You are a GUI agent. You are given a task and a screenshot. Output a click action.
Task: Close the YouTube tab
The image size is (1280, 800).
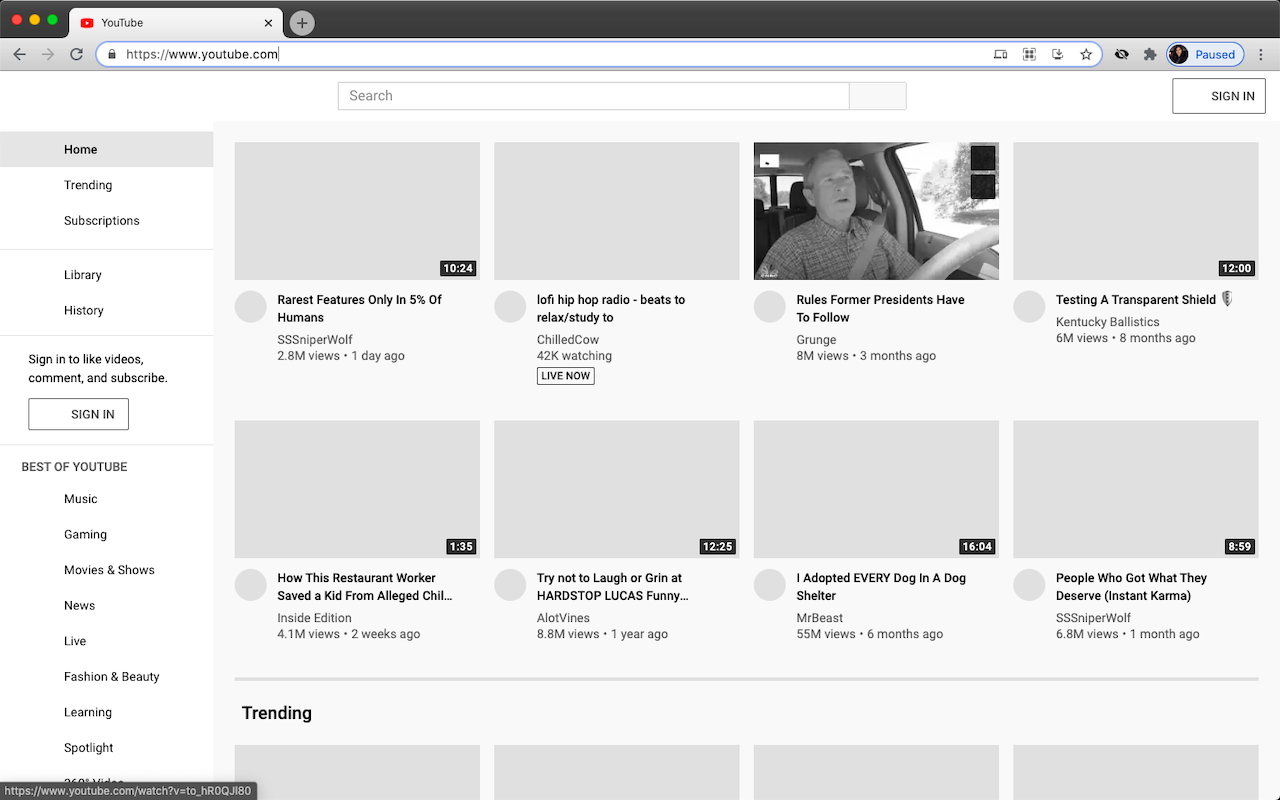[x=268, y=23]
